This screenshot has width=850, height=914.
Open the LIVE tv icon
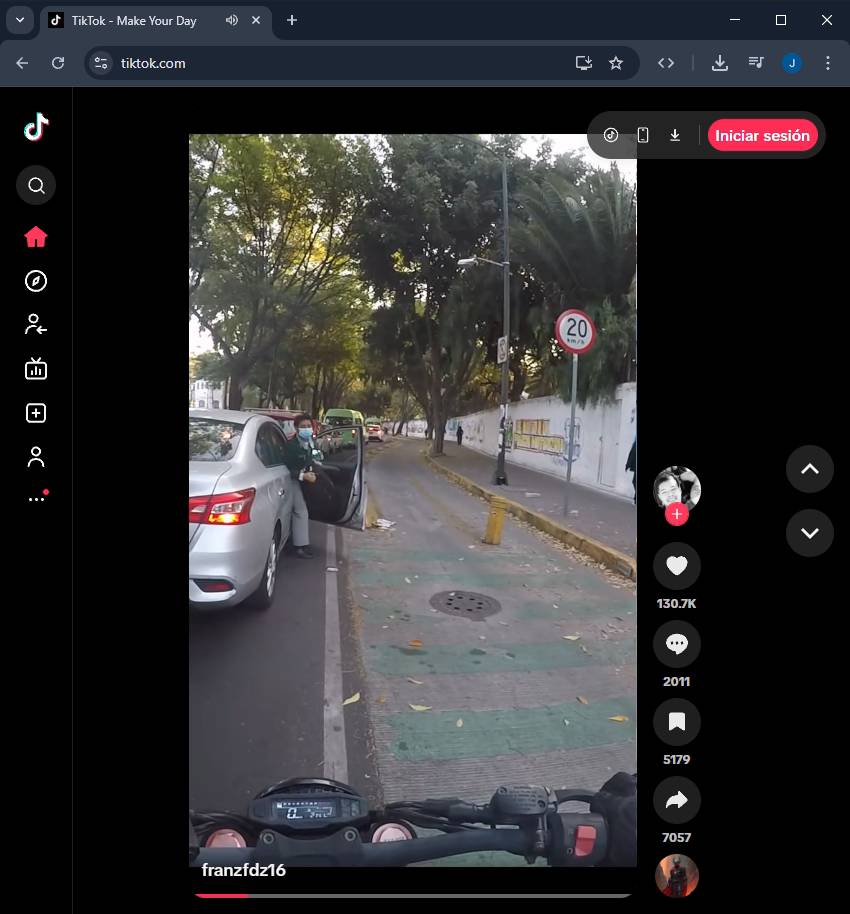[36, 369]
